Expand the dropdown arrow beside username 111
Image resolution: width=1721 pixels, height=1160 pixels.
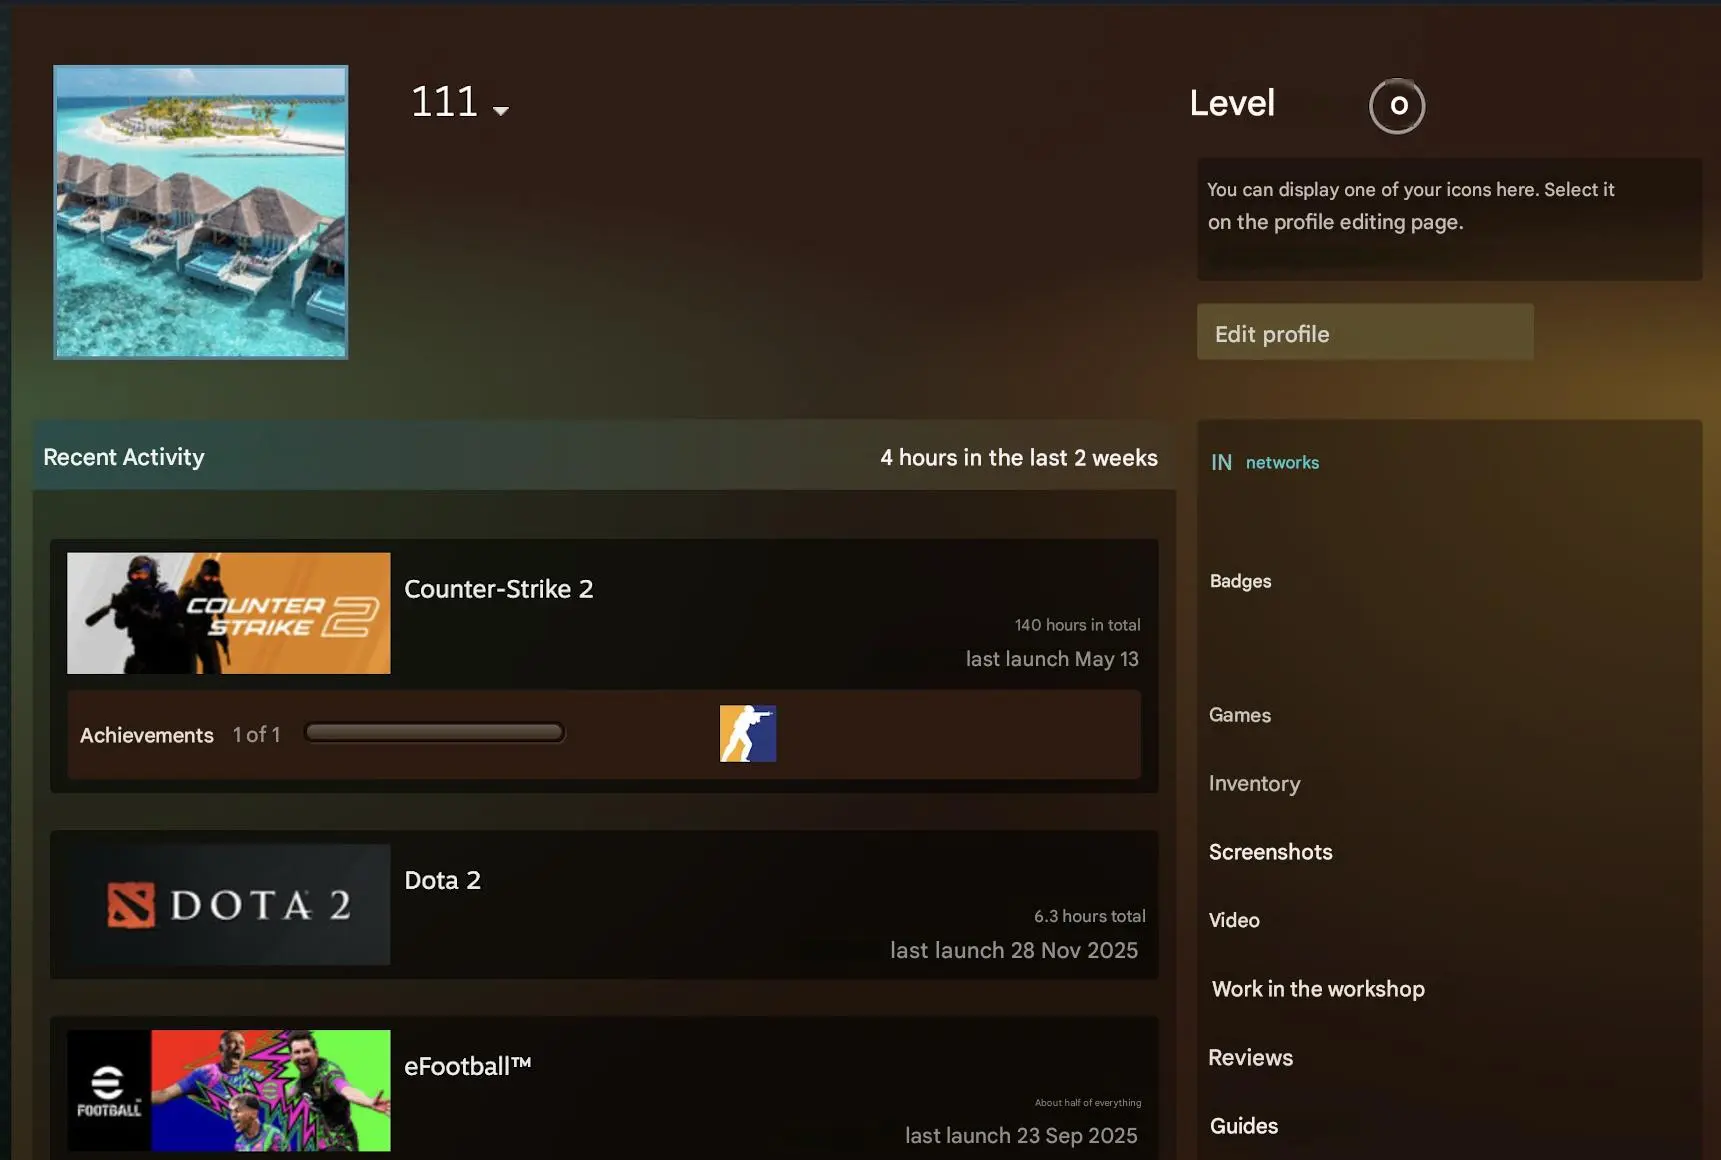coord(501,111)
